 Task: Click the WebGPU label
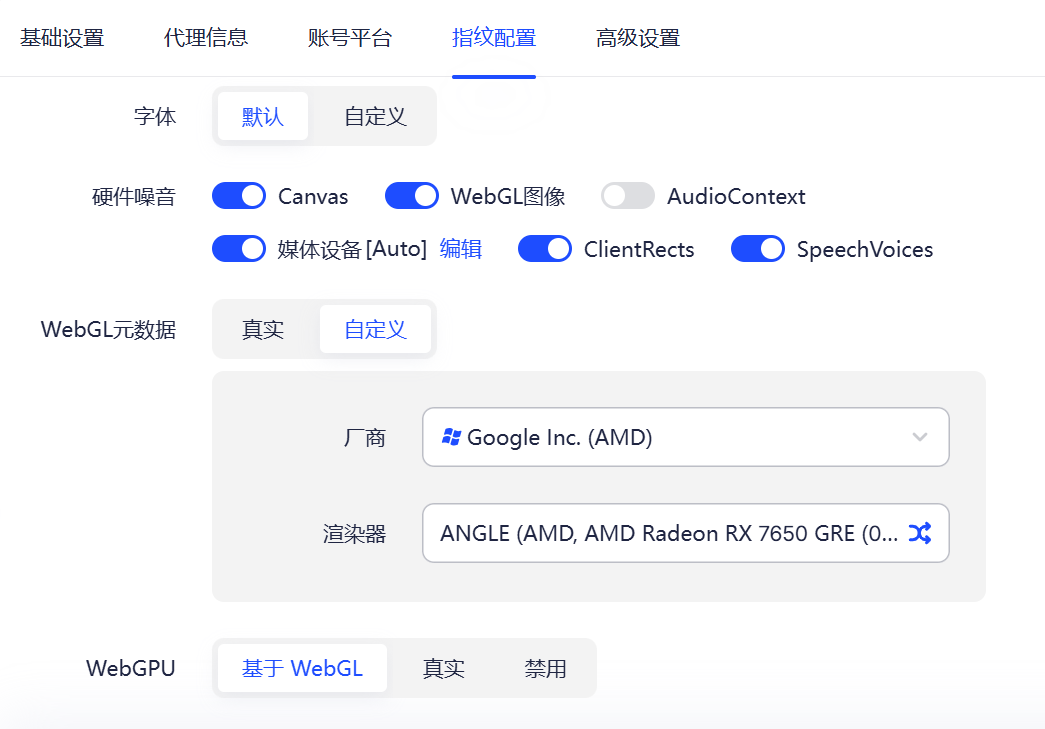point(131,668)
